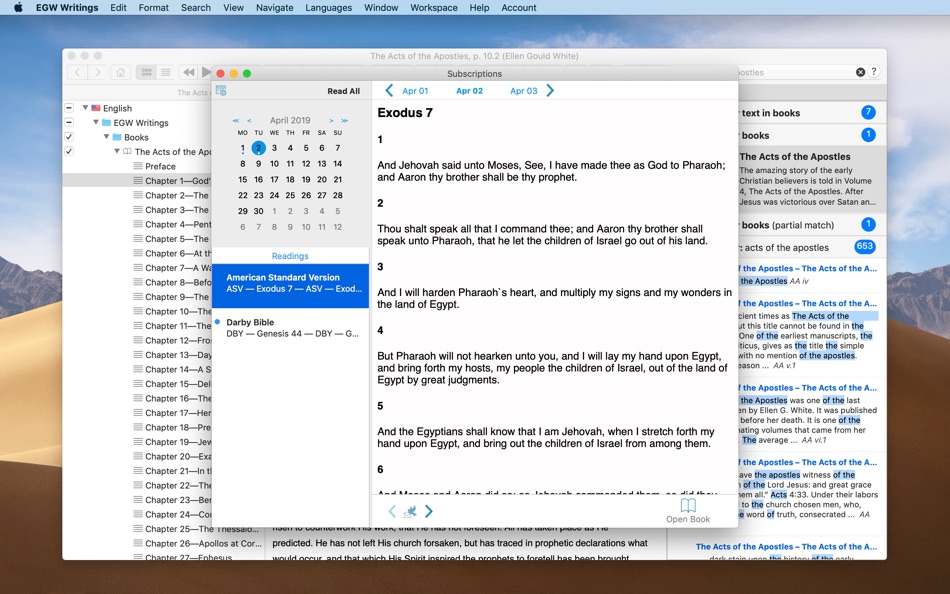Click the rewind button in main toolbar
Image resolution: width=950 pixels, height=594 pixels.
[x=188, y=72]
